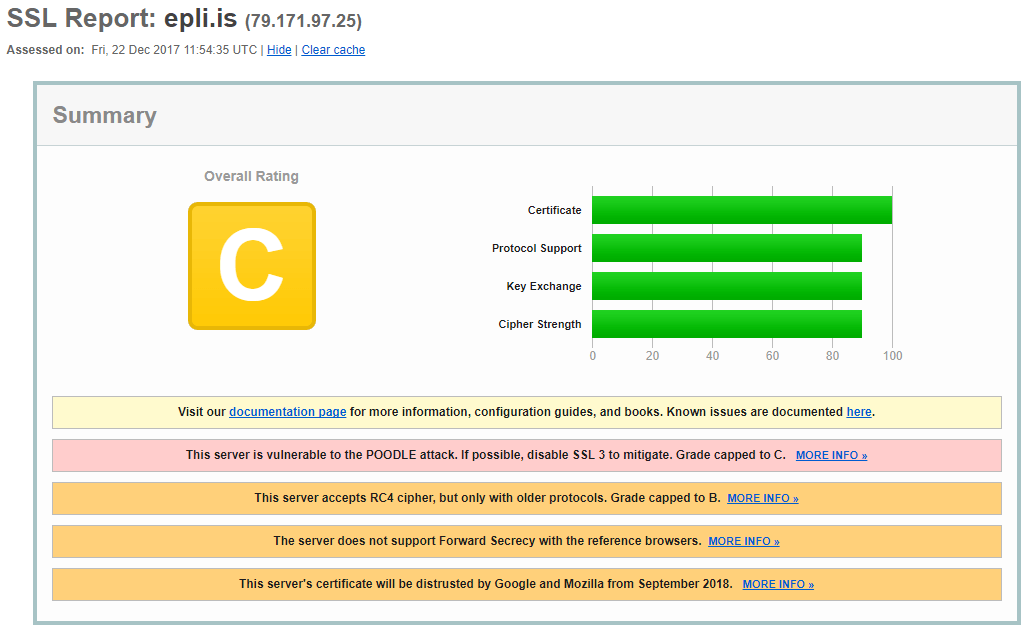1026x630 pixels.
Task: Click the certificate distrust September 2018 text
Action: click(x=486, y=584)
